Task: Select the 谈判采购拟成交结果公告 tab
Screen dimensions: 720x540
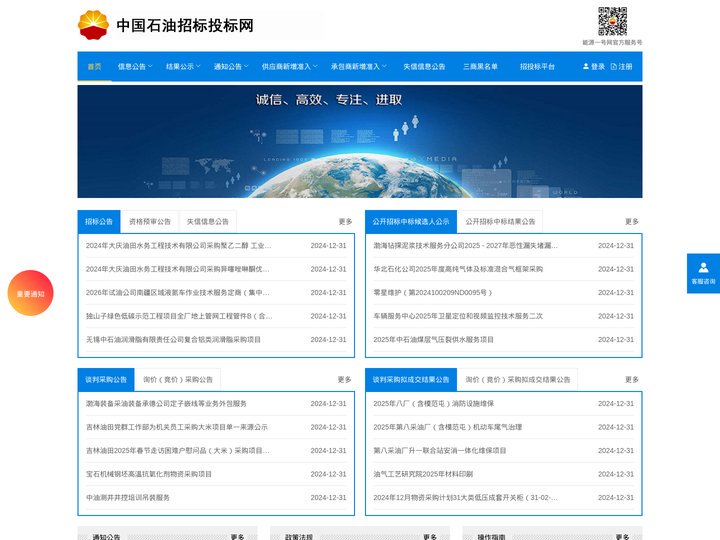Action: pyautogui.click(x=411, y=380)
